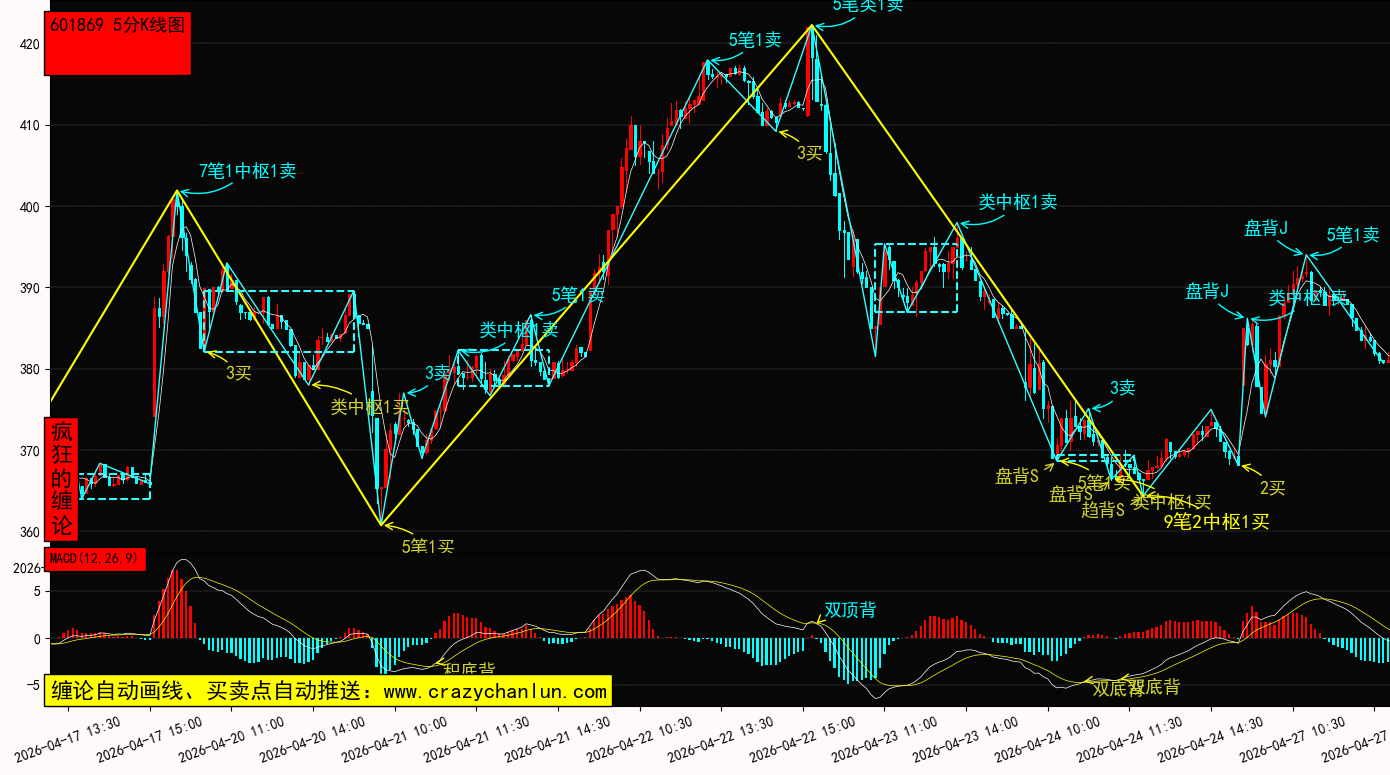The image size is (1390, 775).
Task: Select the 积底背 label in MACD panel
Action: (469, 668)
